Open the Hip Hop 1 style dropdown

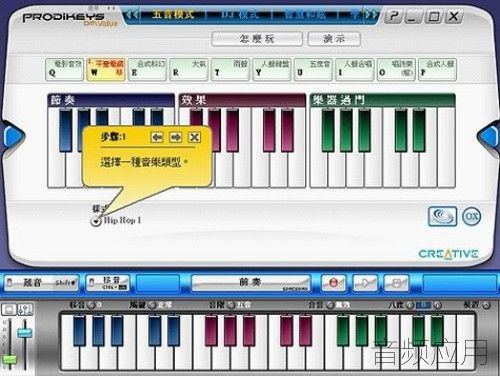point(96,221)
